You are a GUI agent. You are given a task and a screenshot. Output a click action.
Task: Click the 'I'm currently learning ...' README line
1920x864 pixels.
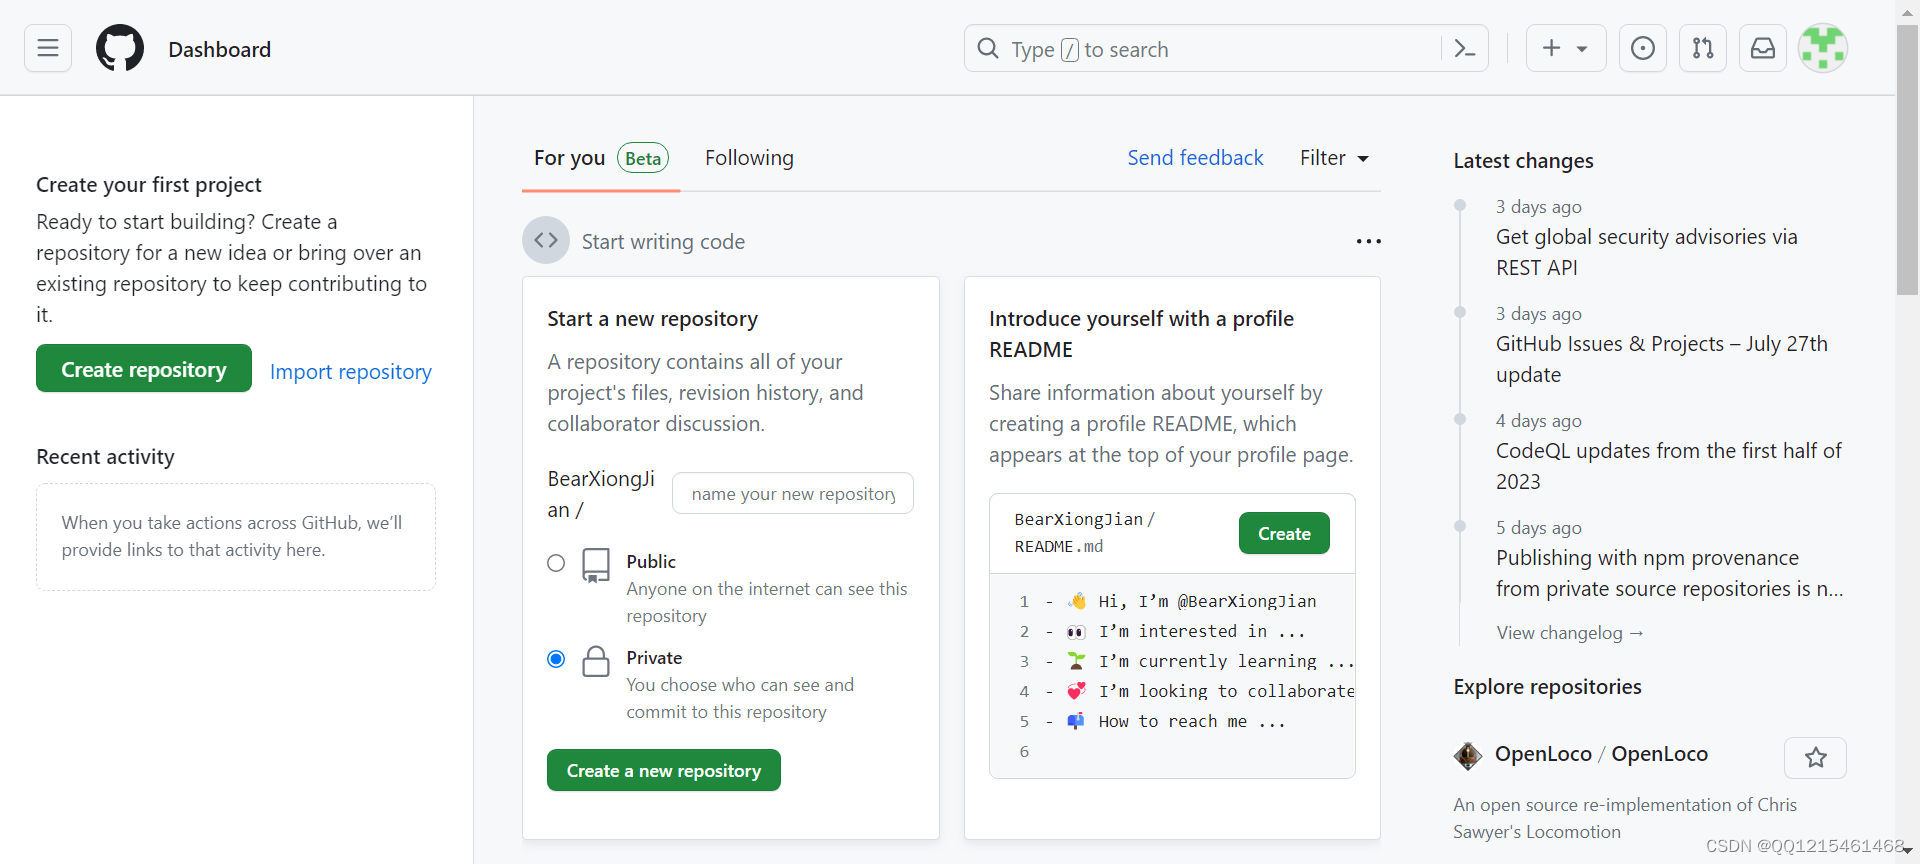(x=1226, y=661)
